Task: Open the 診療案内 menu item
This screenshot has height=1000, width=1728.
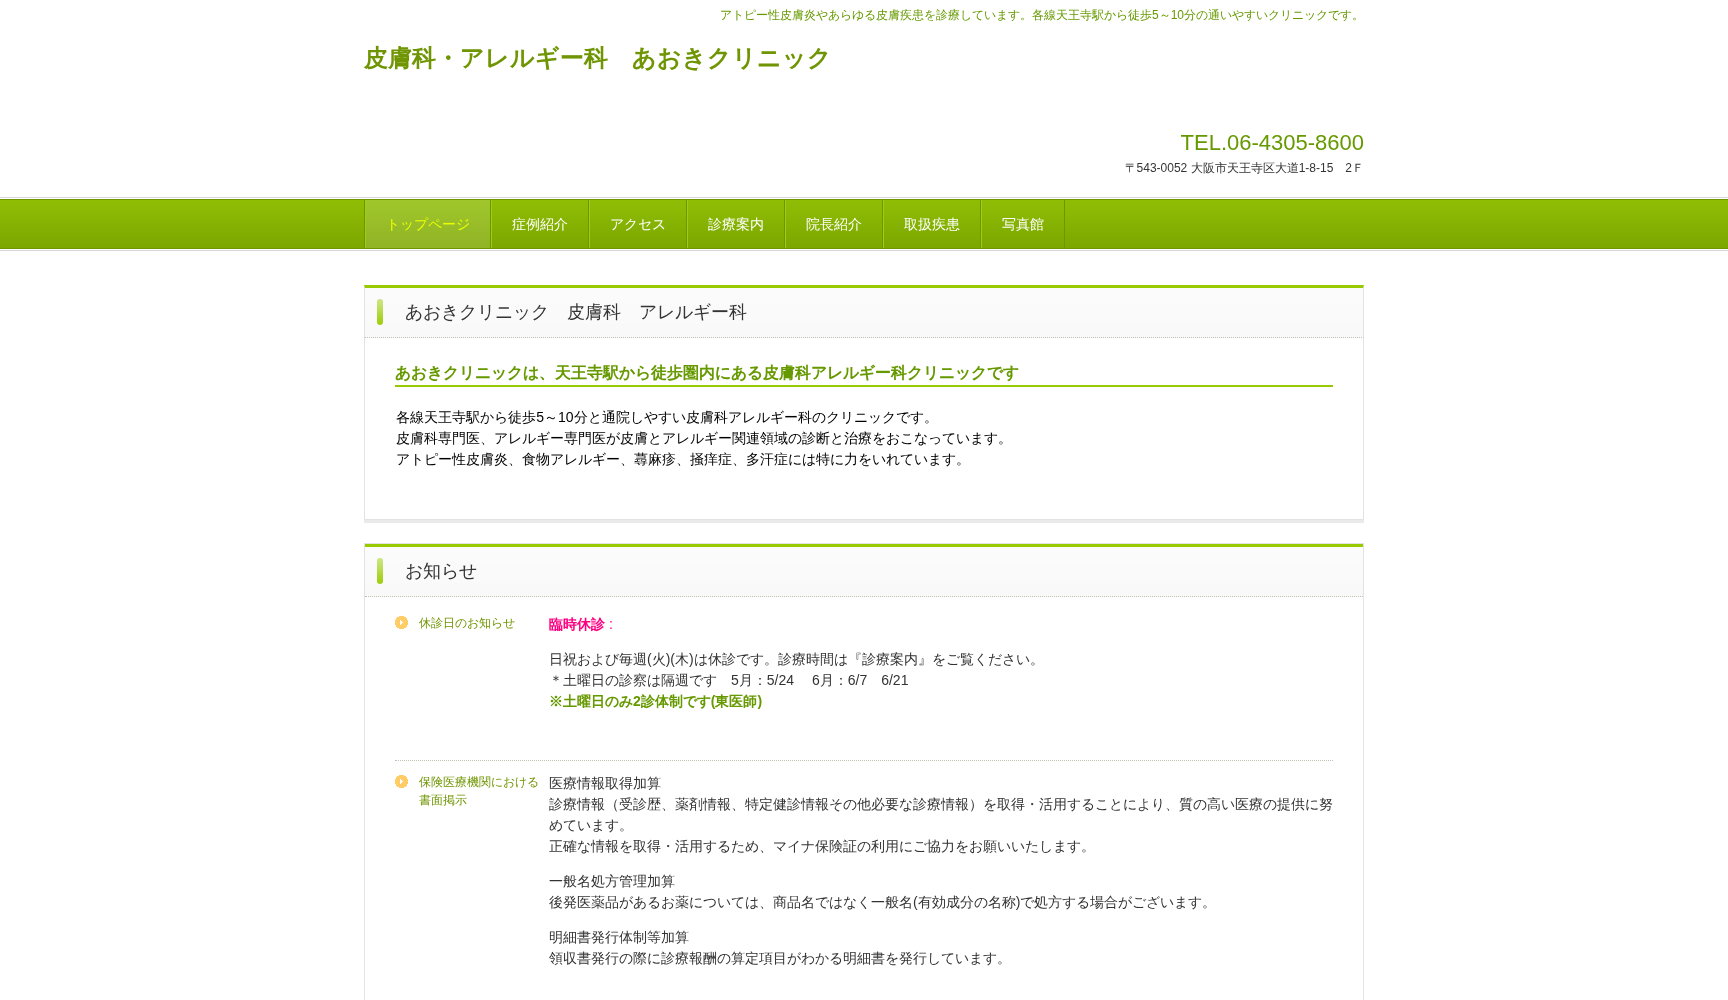Action: tap(736, 224)
